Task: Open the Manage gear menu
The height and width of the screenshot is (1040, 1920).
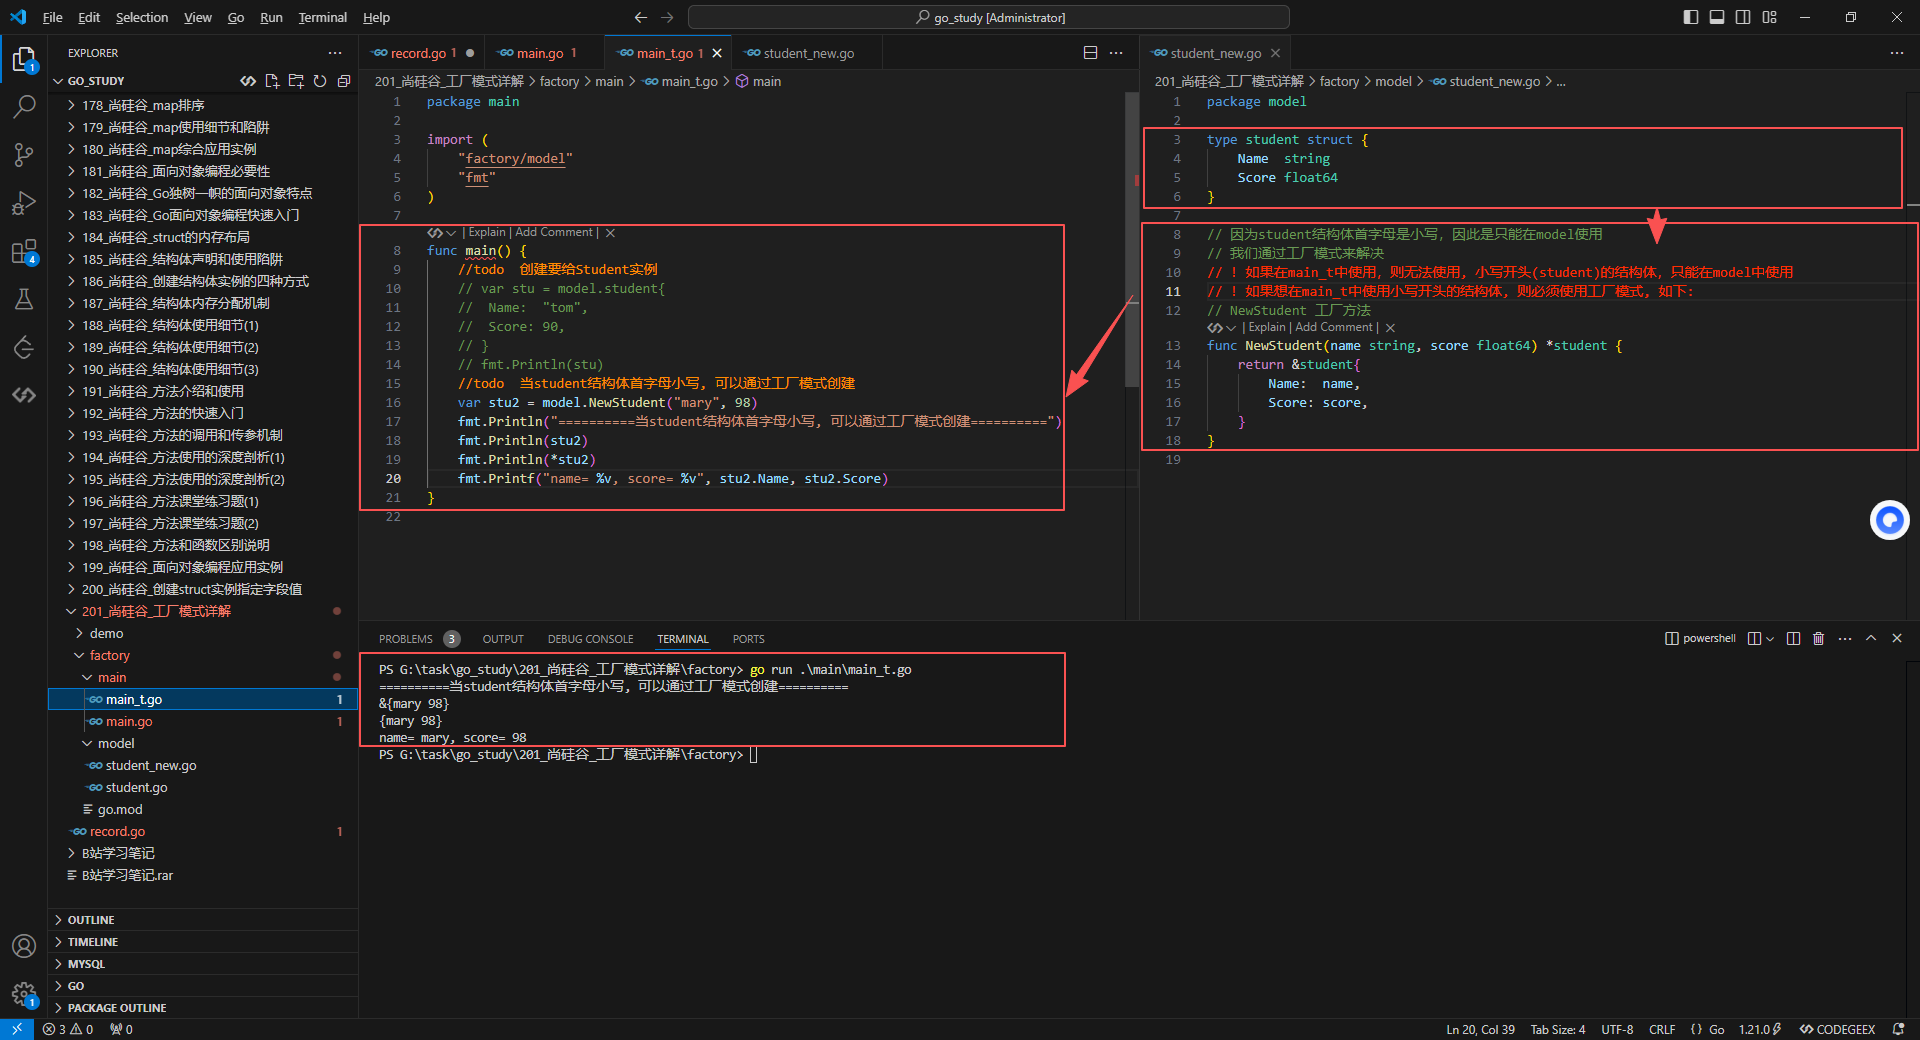Action: [x=24, y=994]
